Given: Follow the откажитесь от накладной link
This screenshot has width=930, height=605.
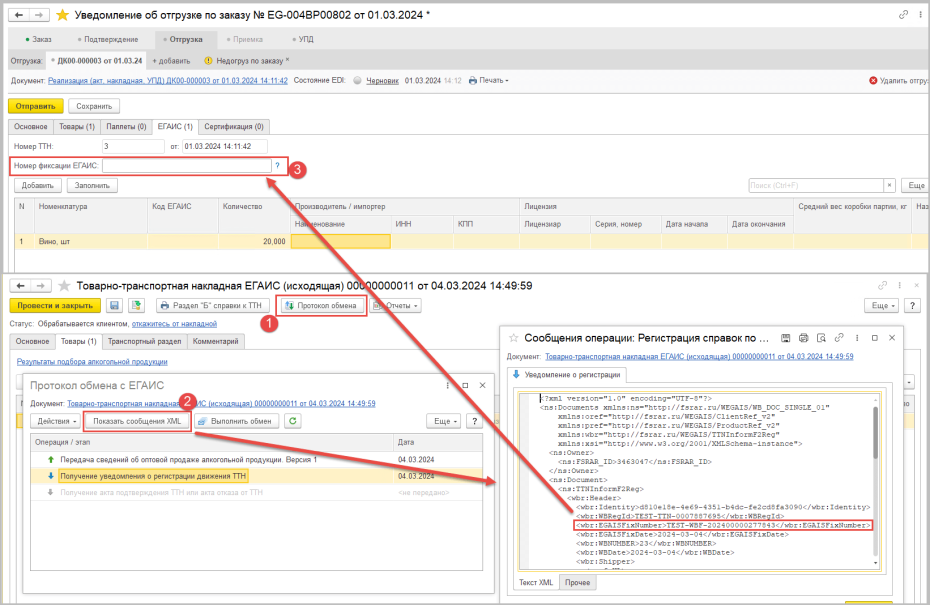Looking at the screenshot, I should (174, 324).
